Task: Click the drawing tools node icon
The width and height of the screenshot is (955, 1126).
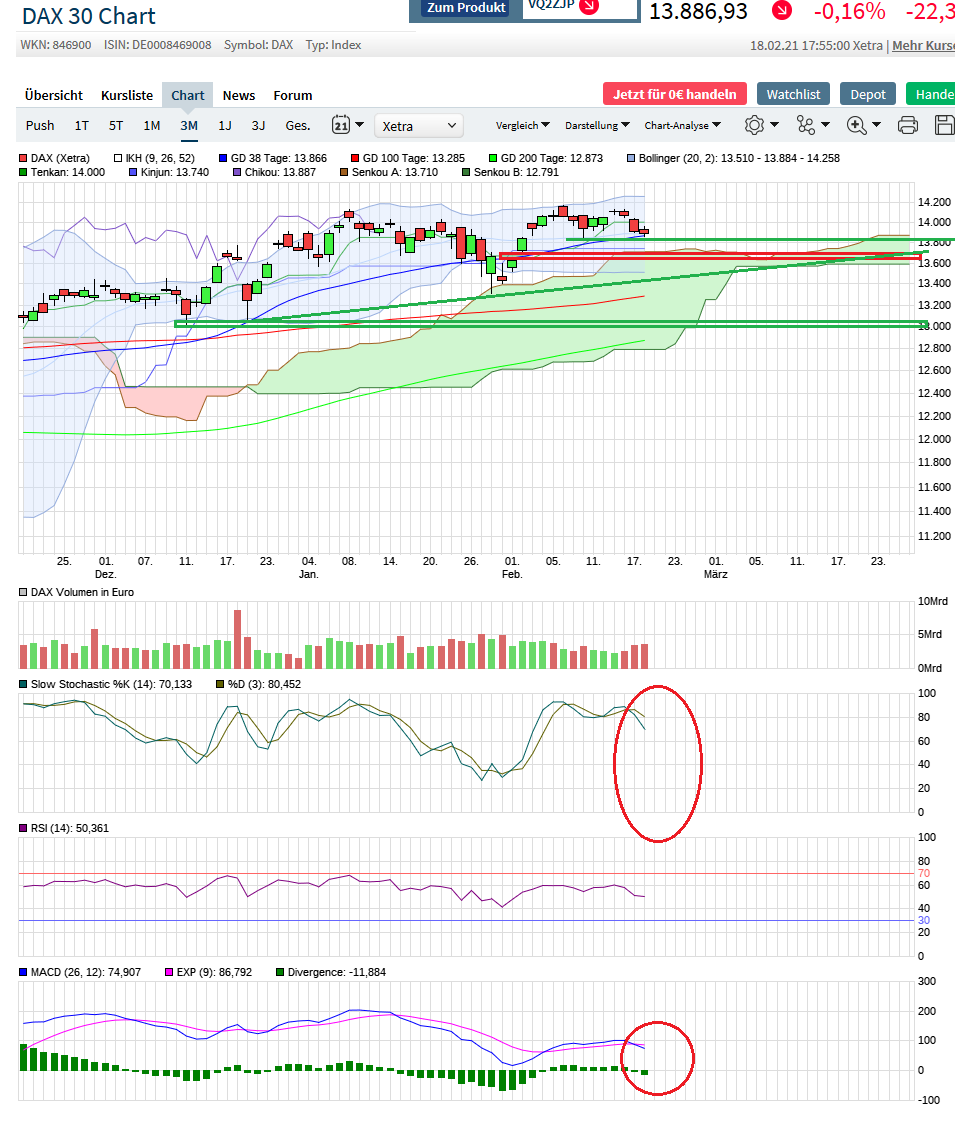Action: click(806, 125)
